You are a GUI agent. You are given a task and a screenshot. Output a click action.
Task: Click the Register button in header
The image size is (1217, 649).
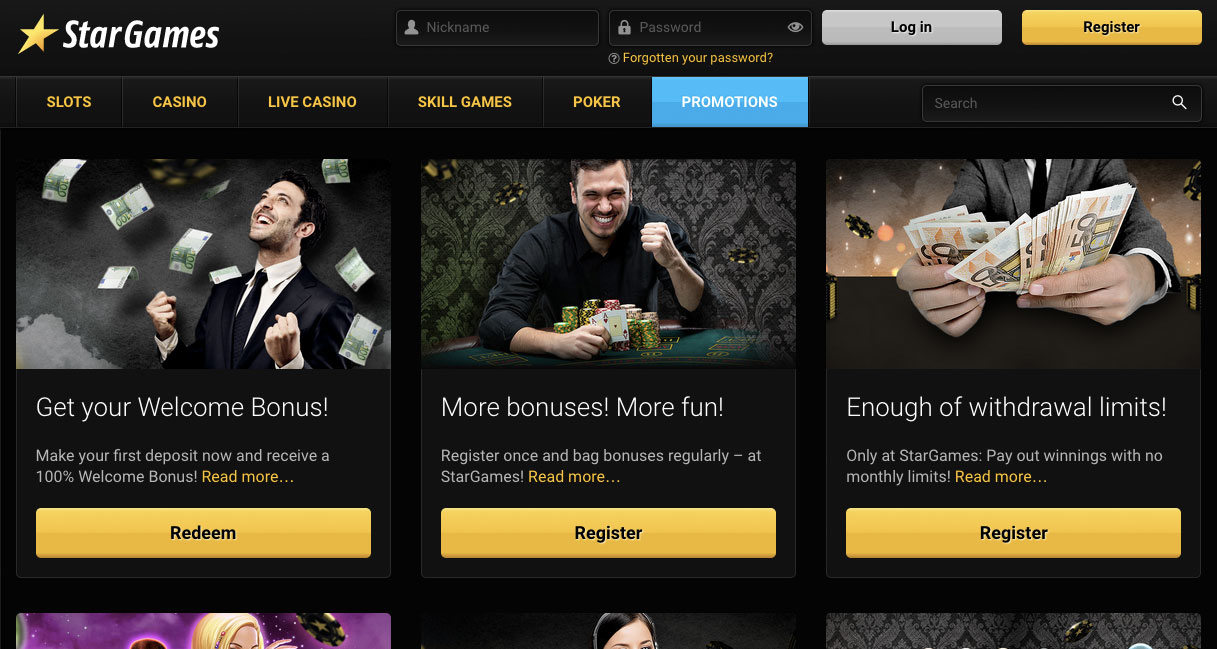click(1111, 27)
